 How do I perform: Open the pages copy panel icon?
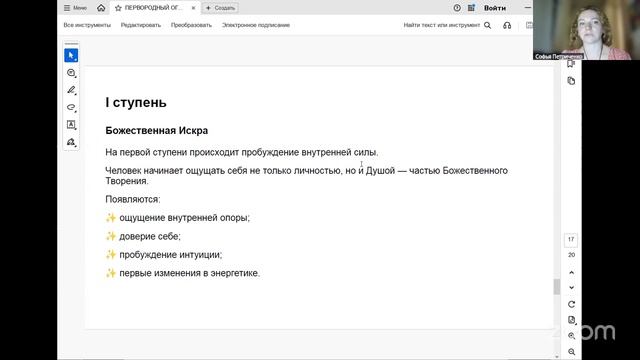point(571,81)
